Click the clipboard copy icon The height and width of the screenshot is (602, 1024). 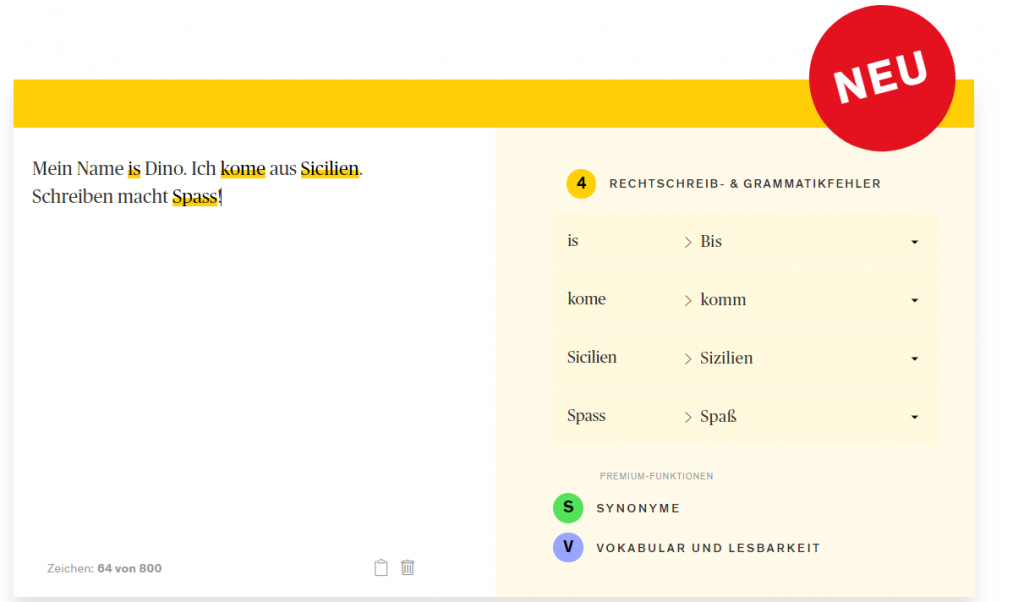point(380,567)
